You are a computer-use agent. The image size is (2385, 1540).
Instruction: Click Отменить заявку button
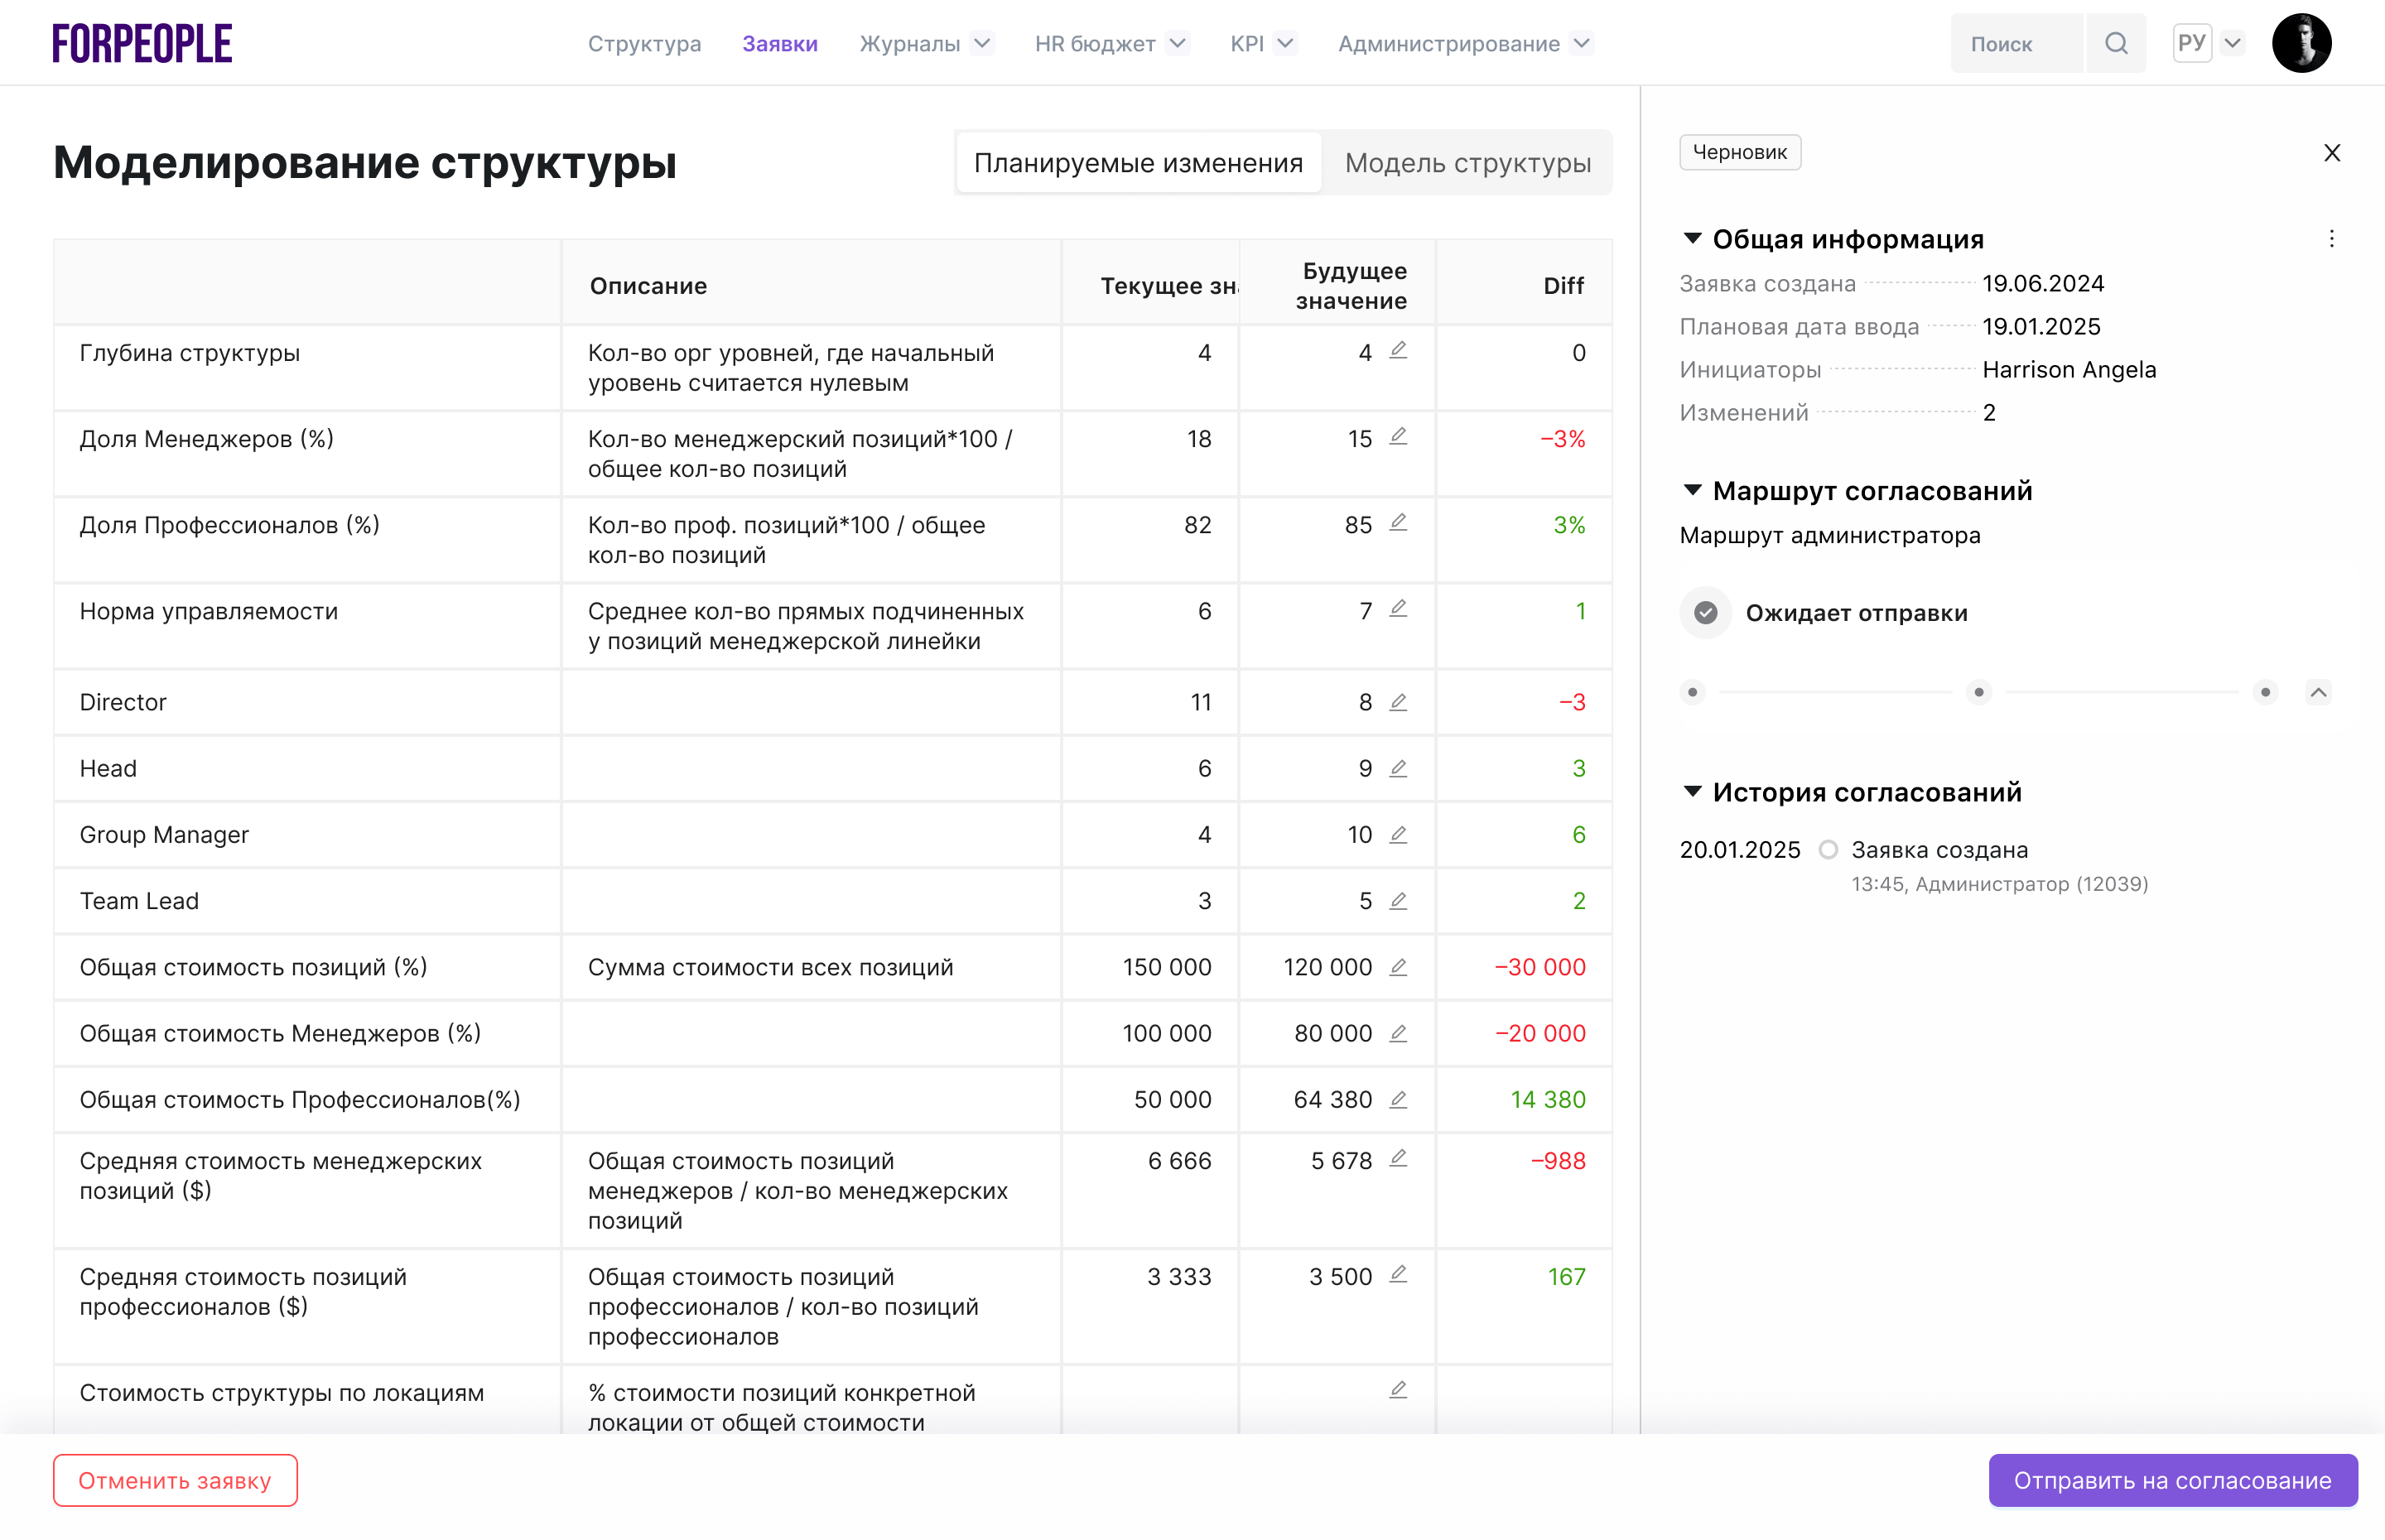[175, 1480]
